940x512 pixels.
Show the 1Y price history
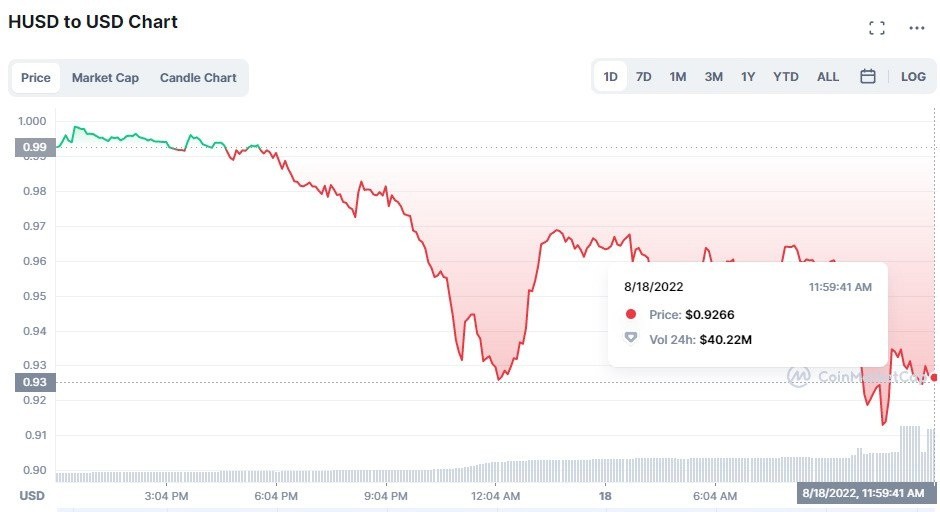click(748, 77)
